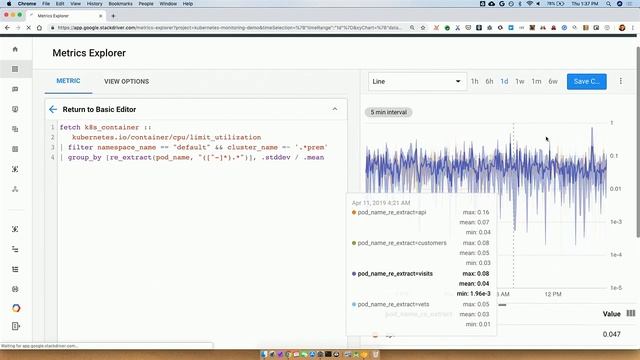Click the back arrow next to Return to Basic Editor
640x360 pixels.
pos(53,109)
